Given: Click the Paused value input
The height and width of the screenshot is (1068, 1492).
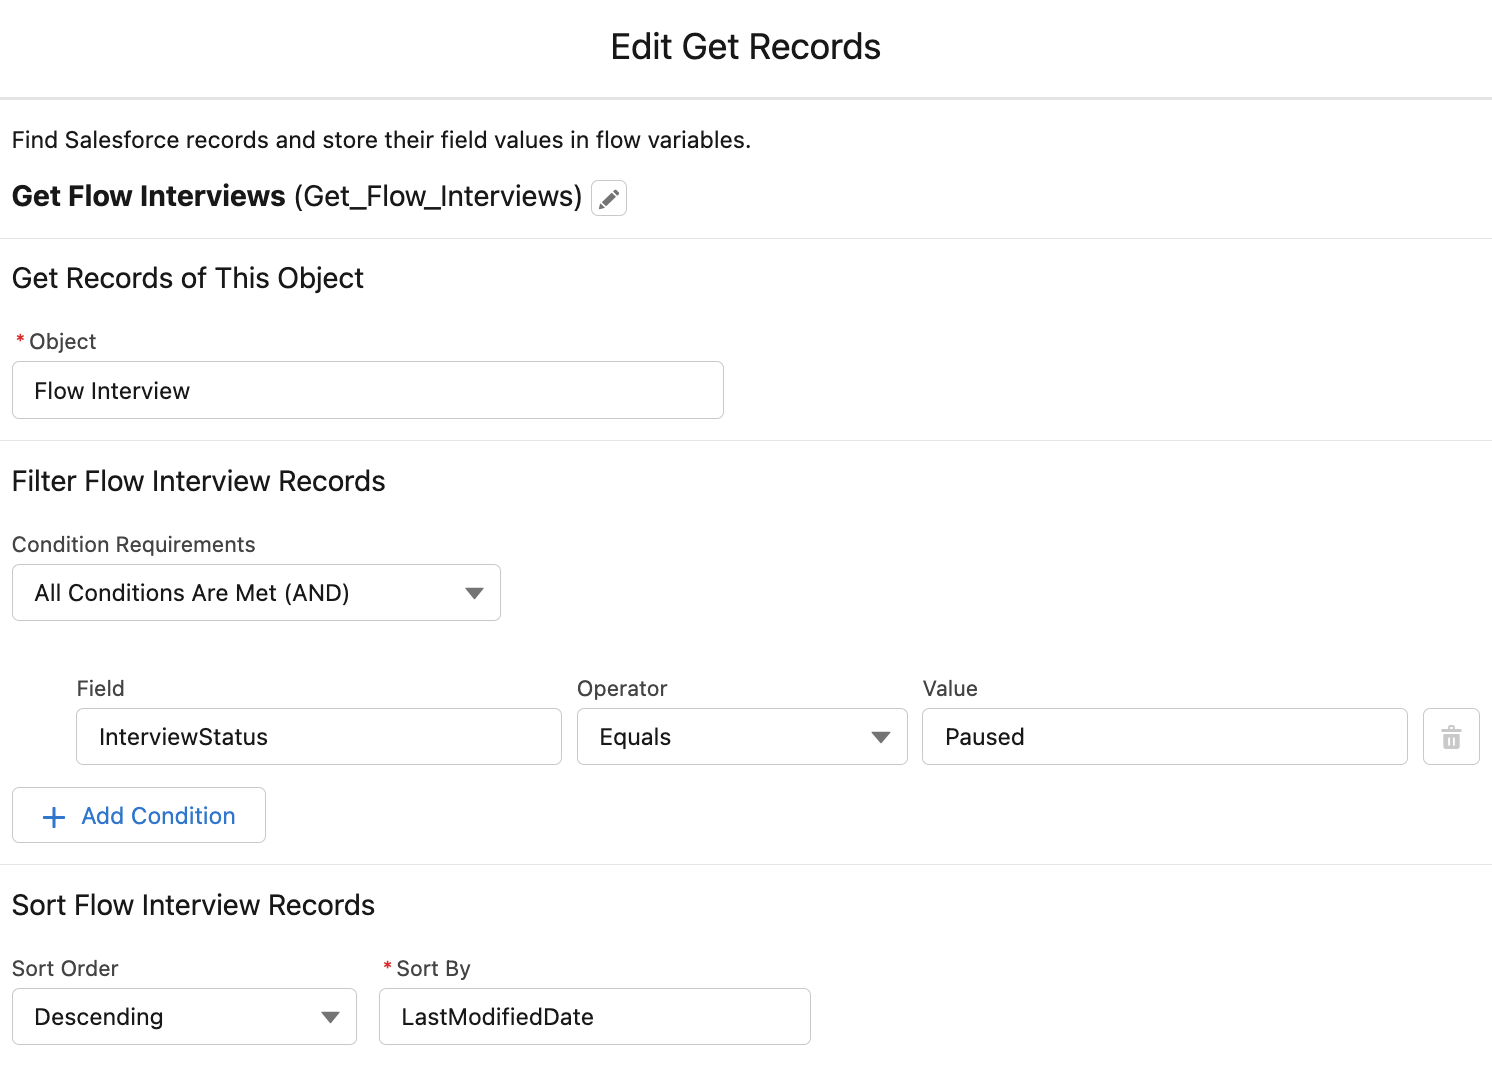Looking at the screenshot, I should click(x=1164, y=736).
